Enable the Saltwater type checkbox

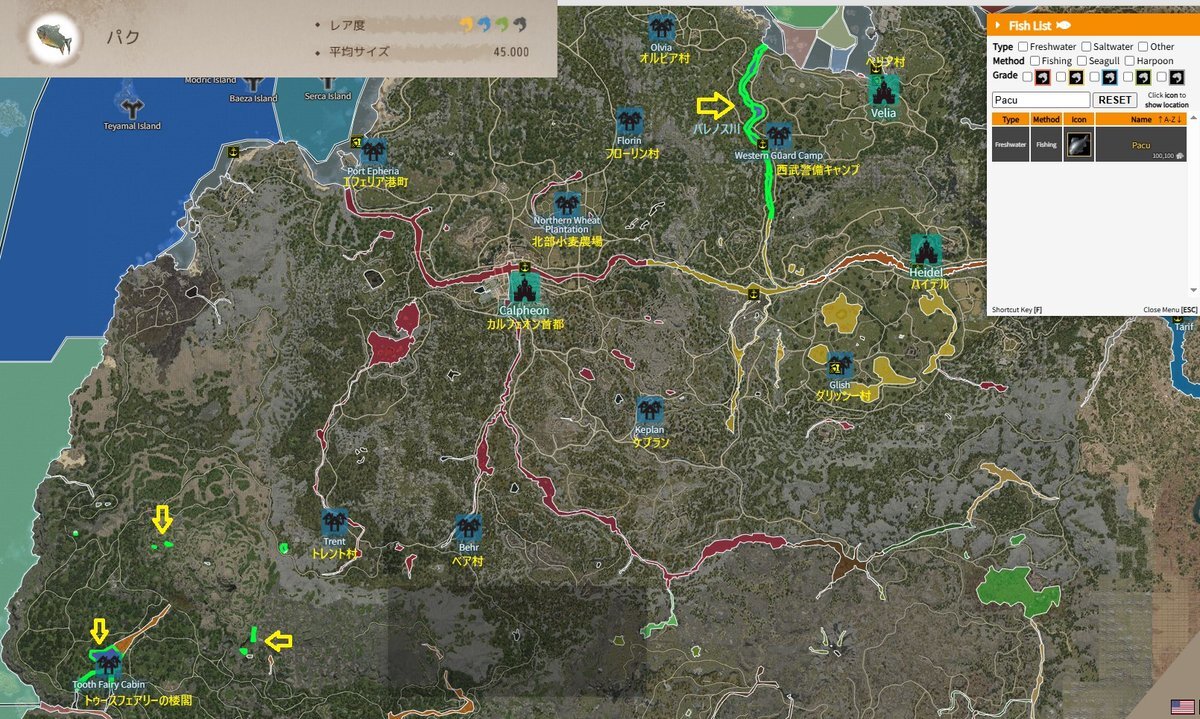pyautogui.click(x=1086, y=47)
